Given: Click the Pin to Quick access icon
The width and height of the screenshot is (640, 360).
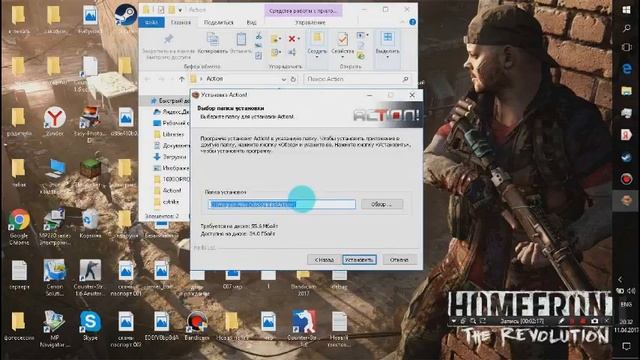Looking at the screenshot, I should click(168, 40).
